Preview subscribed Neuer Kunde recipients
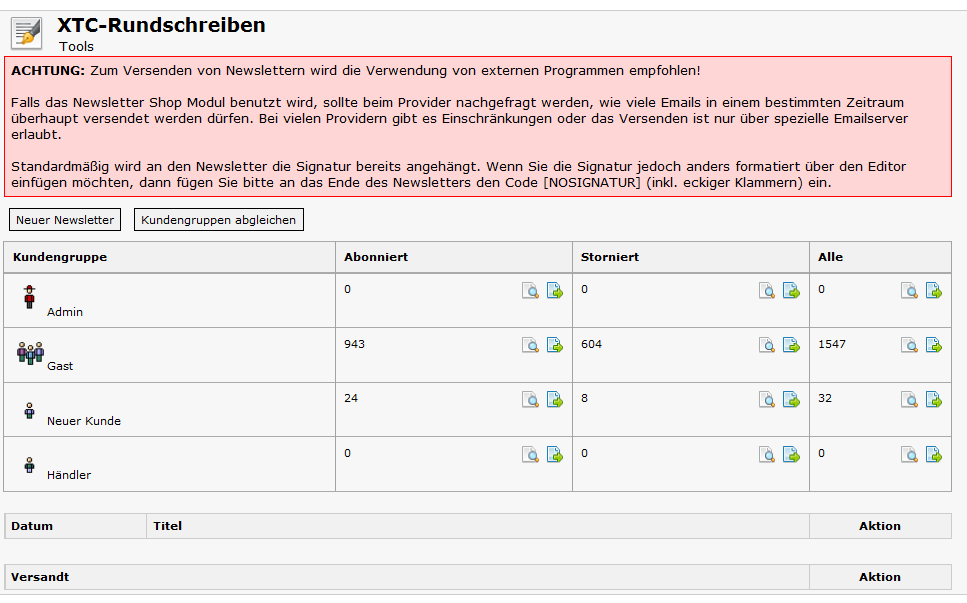967x603 pixels. (x=531, y=399)
